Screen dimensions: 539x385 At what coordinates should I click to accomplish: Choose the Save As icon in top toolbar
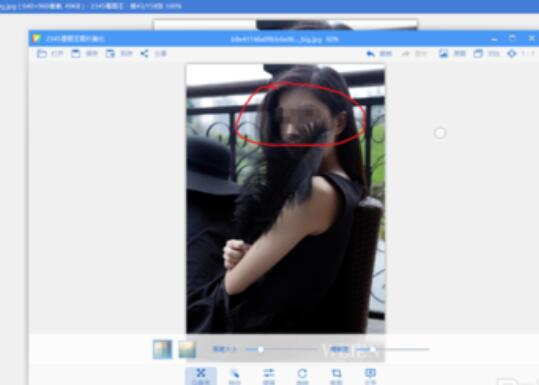tap(110, 54)
